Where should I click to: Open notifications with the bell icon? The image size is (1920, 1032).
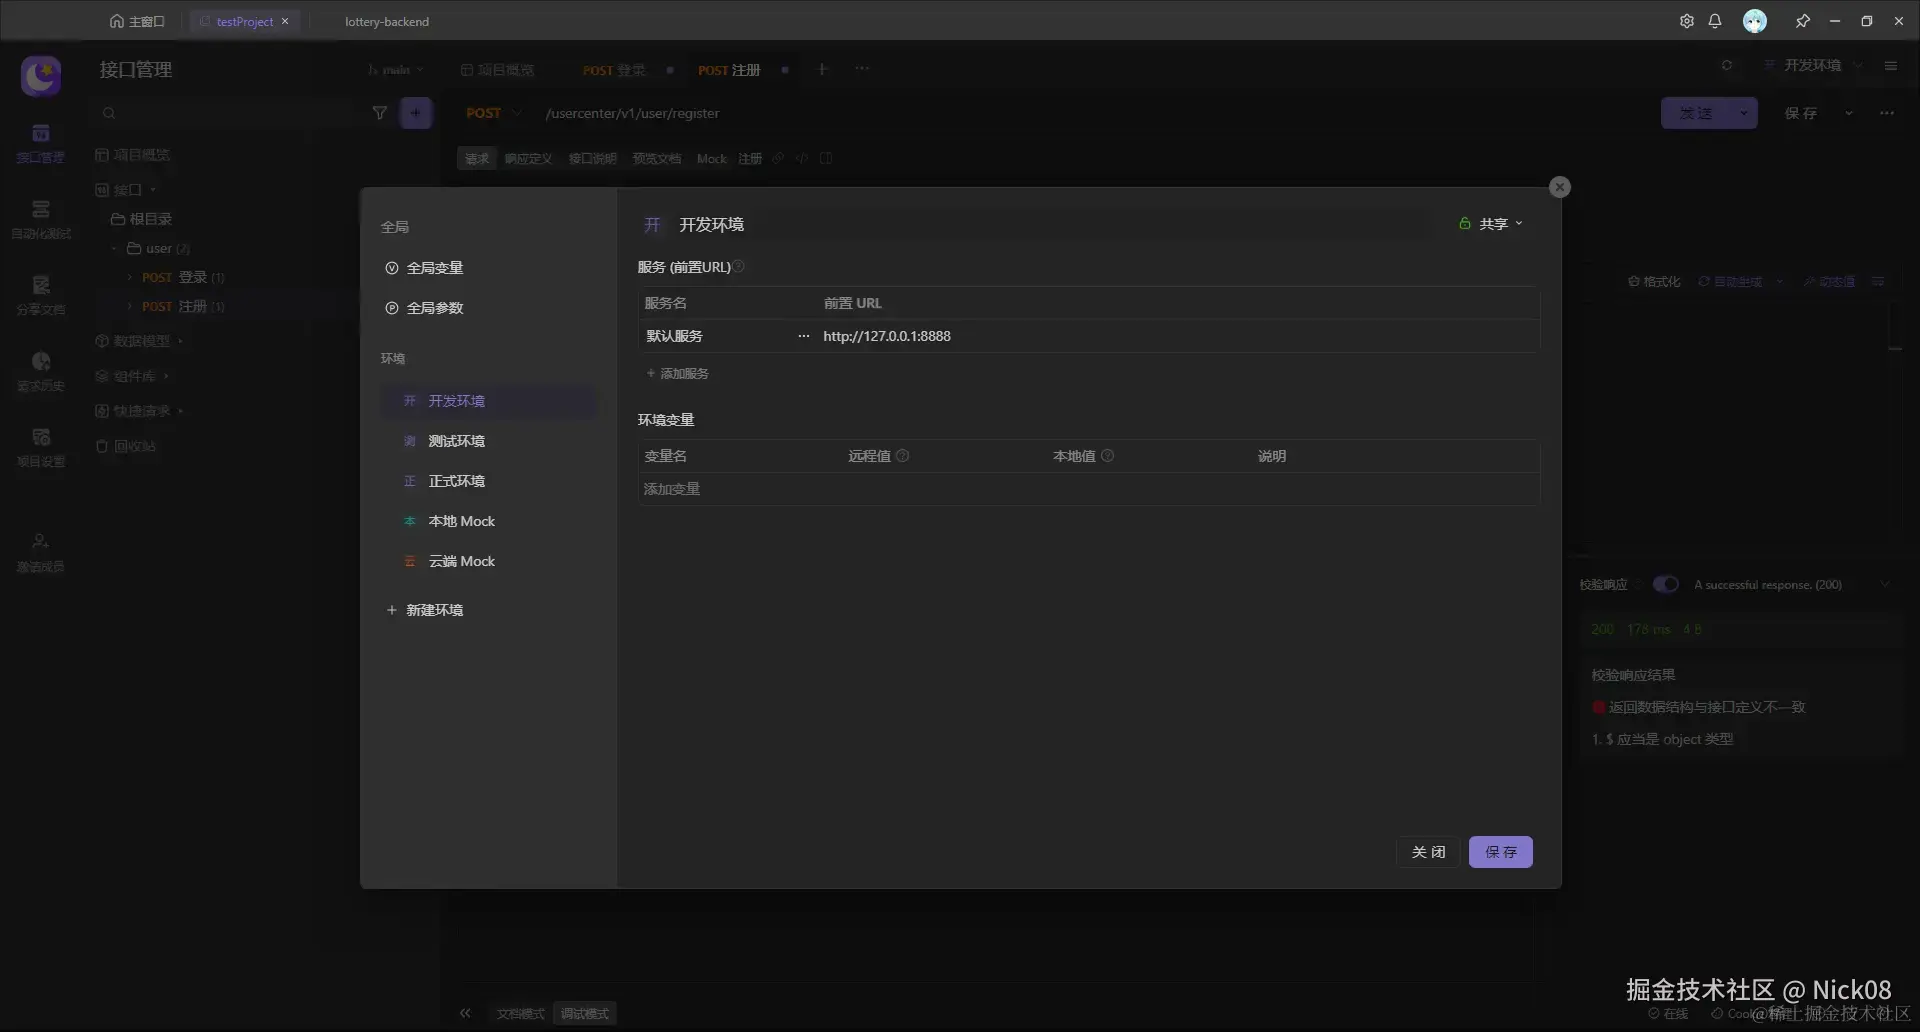click(x=1715, y=21)
